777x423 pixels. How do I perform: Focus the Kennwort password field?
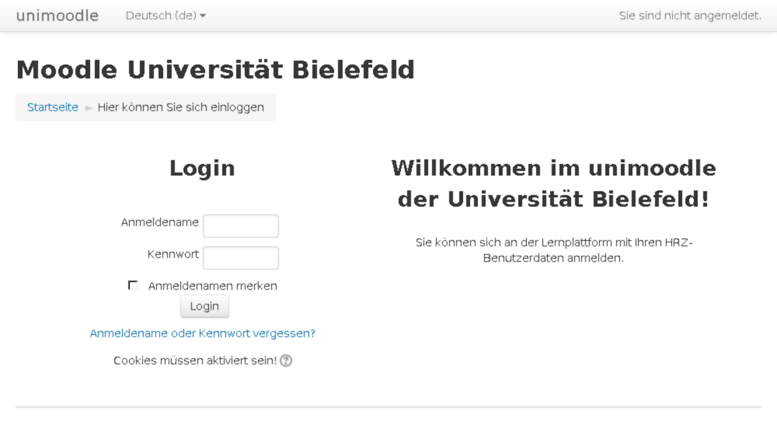pyautogui.click(x=241, y=258)
